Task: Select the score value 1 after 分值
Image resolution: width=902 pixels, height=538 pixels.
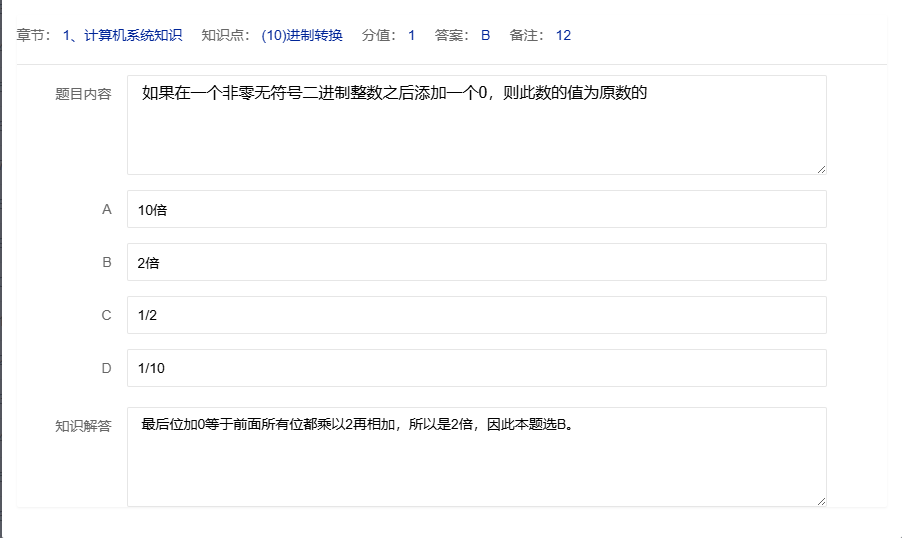Action: coord(411,36)
